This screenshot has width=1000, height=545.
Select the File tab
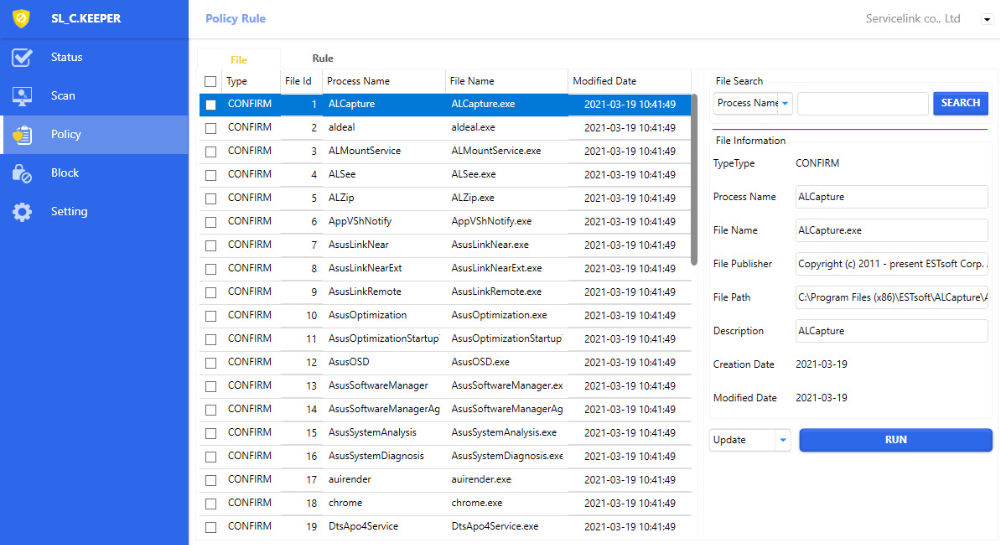(x=239, y=60)
